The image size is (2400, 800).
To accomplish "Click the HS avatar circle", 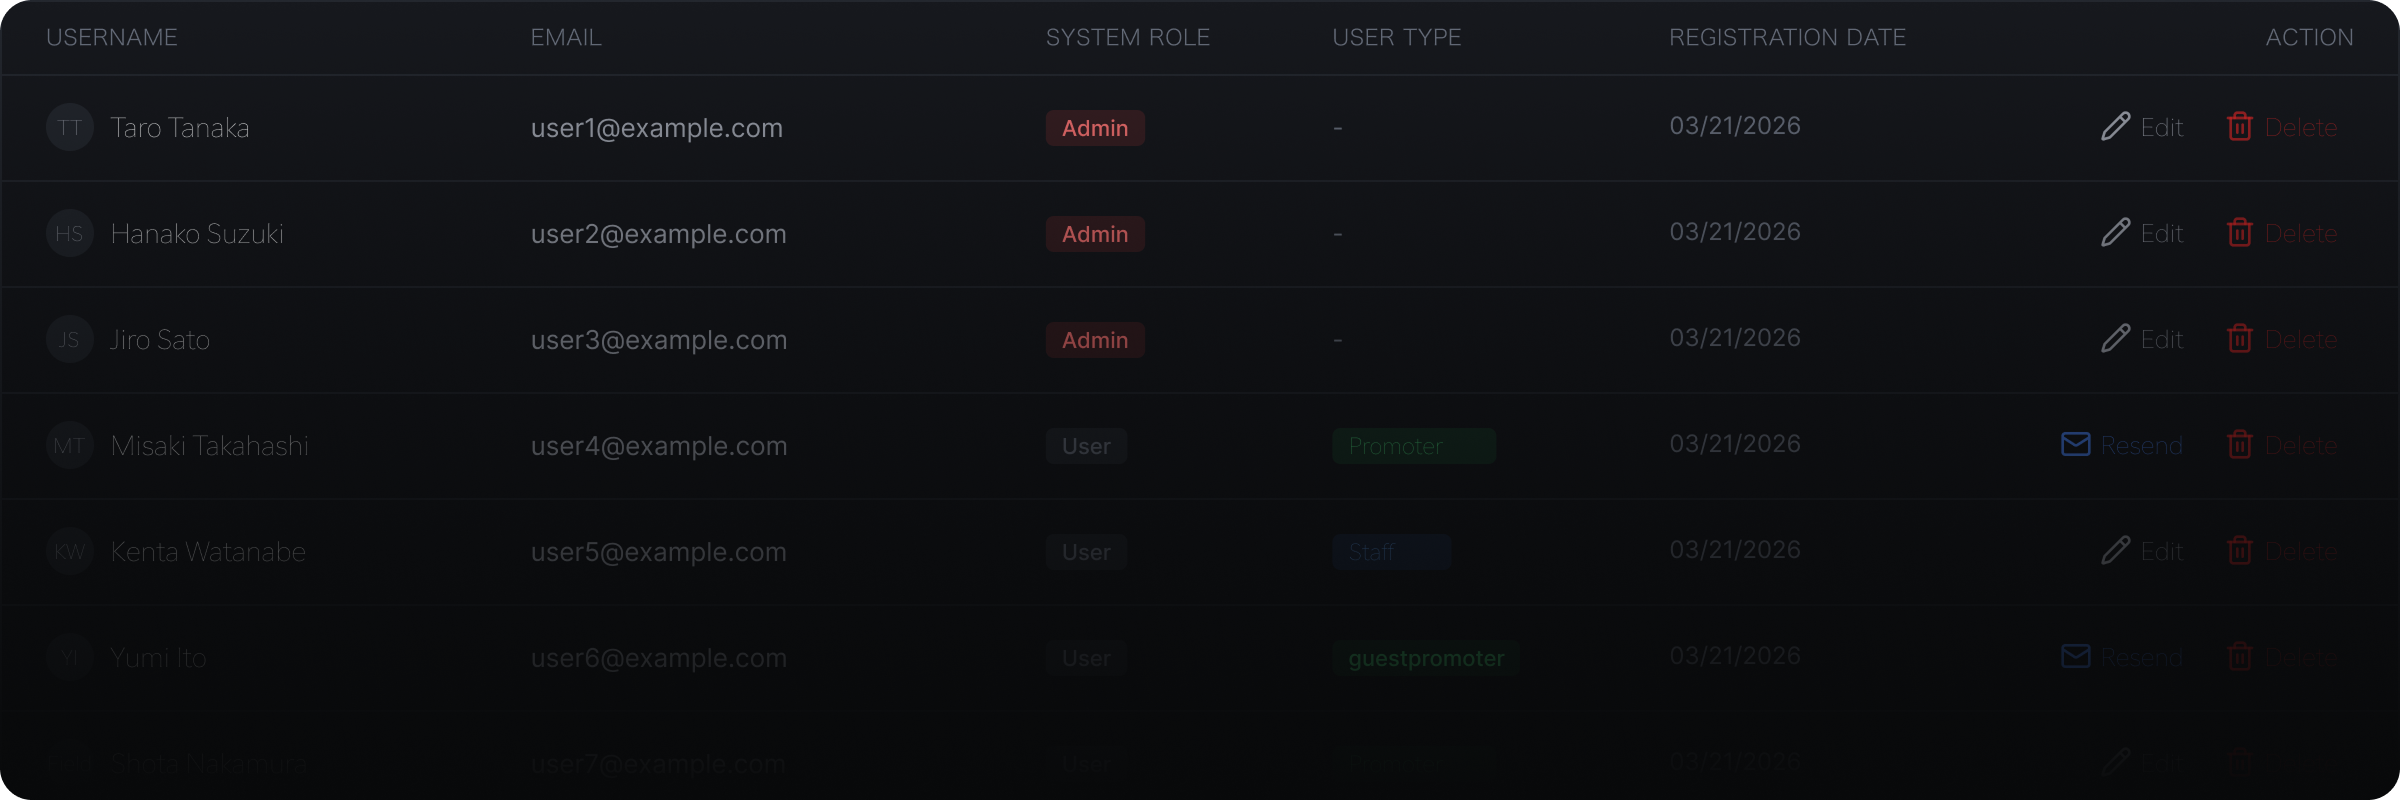I will [x=70, y=233].
